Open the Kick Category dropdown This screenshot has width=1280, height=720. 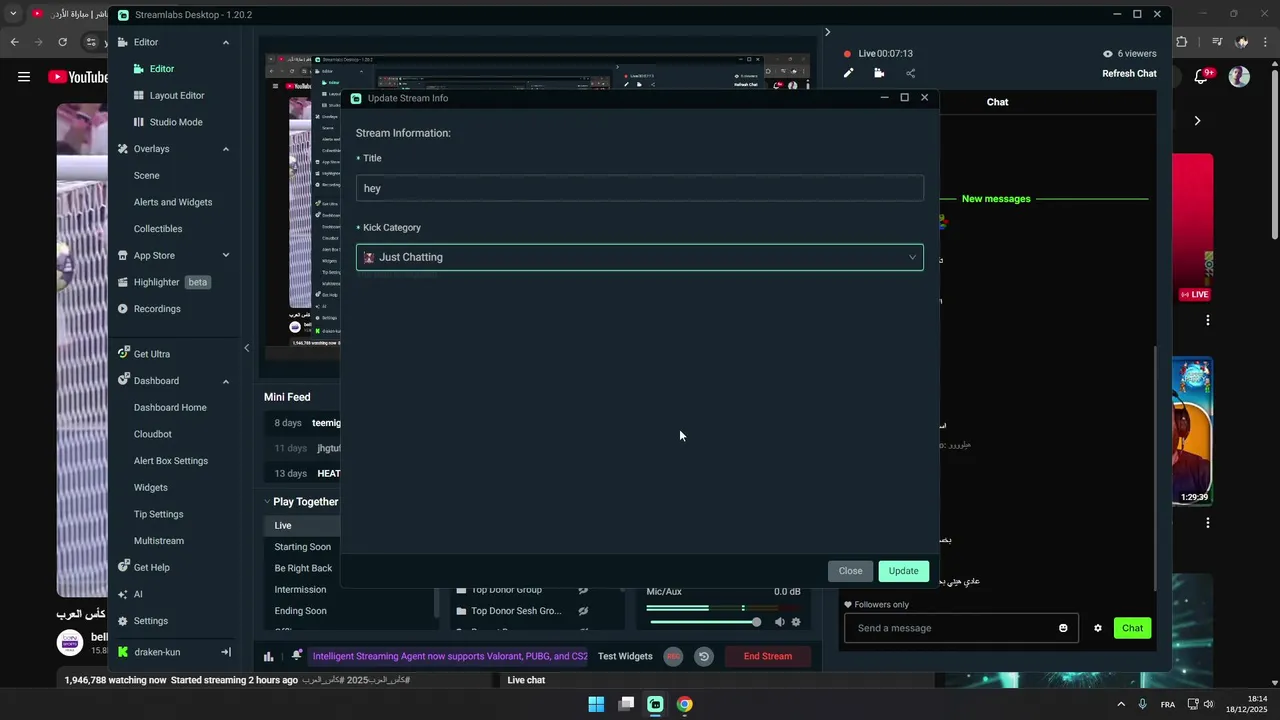pos(639,257)
